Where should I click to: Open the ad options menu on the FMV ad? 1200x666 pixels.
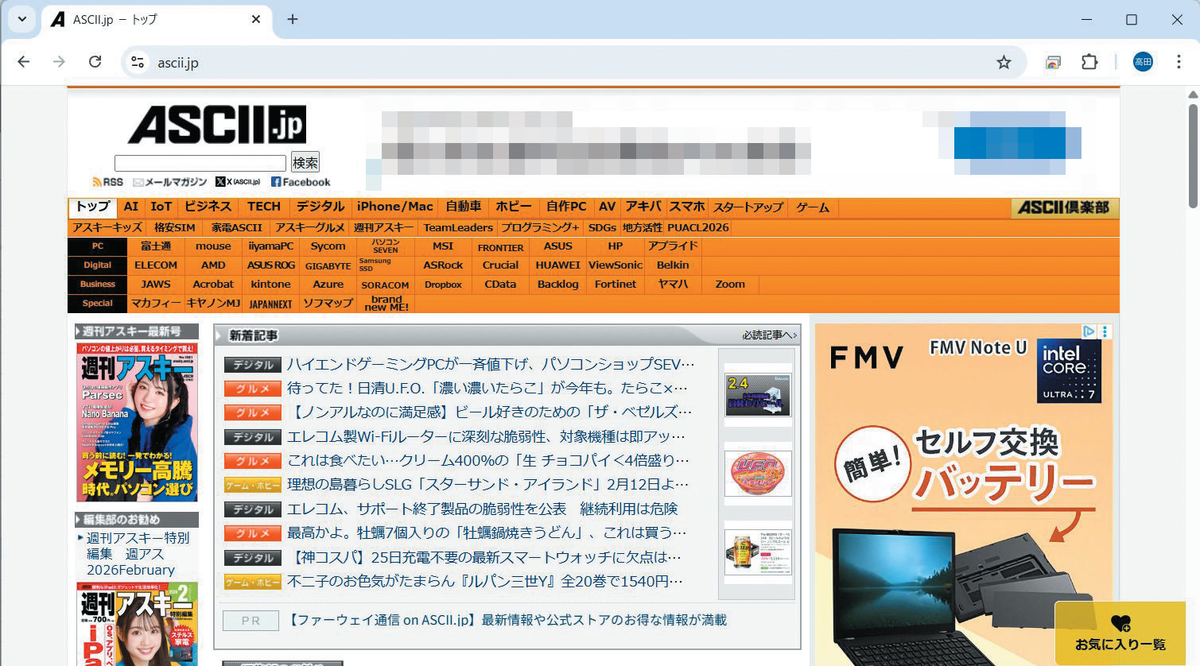point(1103,331)
